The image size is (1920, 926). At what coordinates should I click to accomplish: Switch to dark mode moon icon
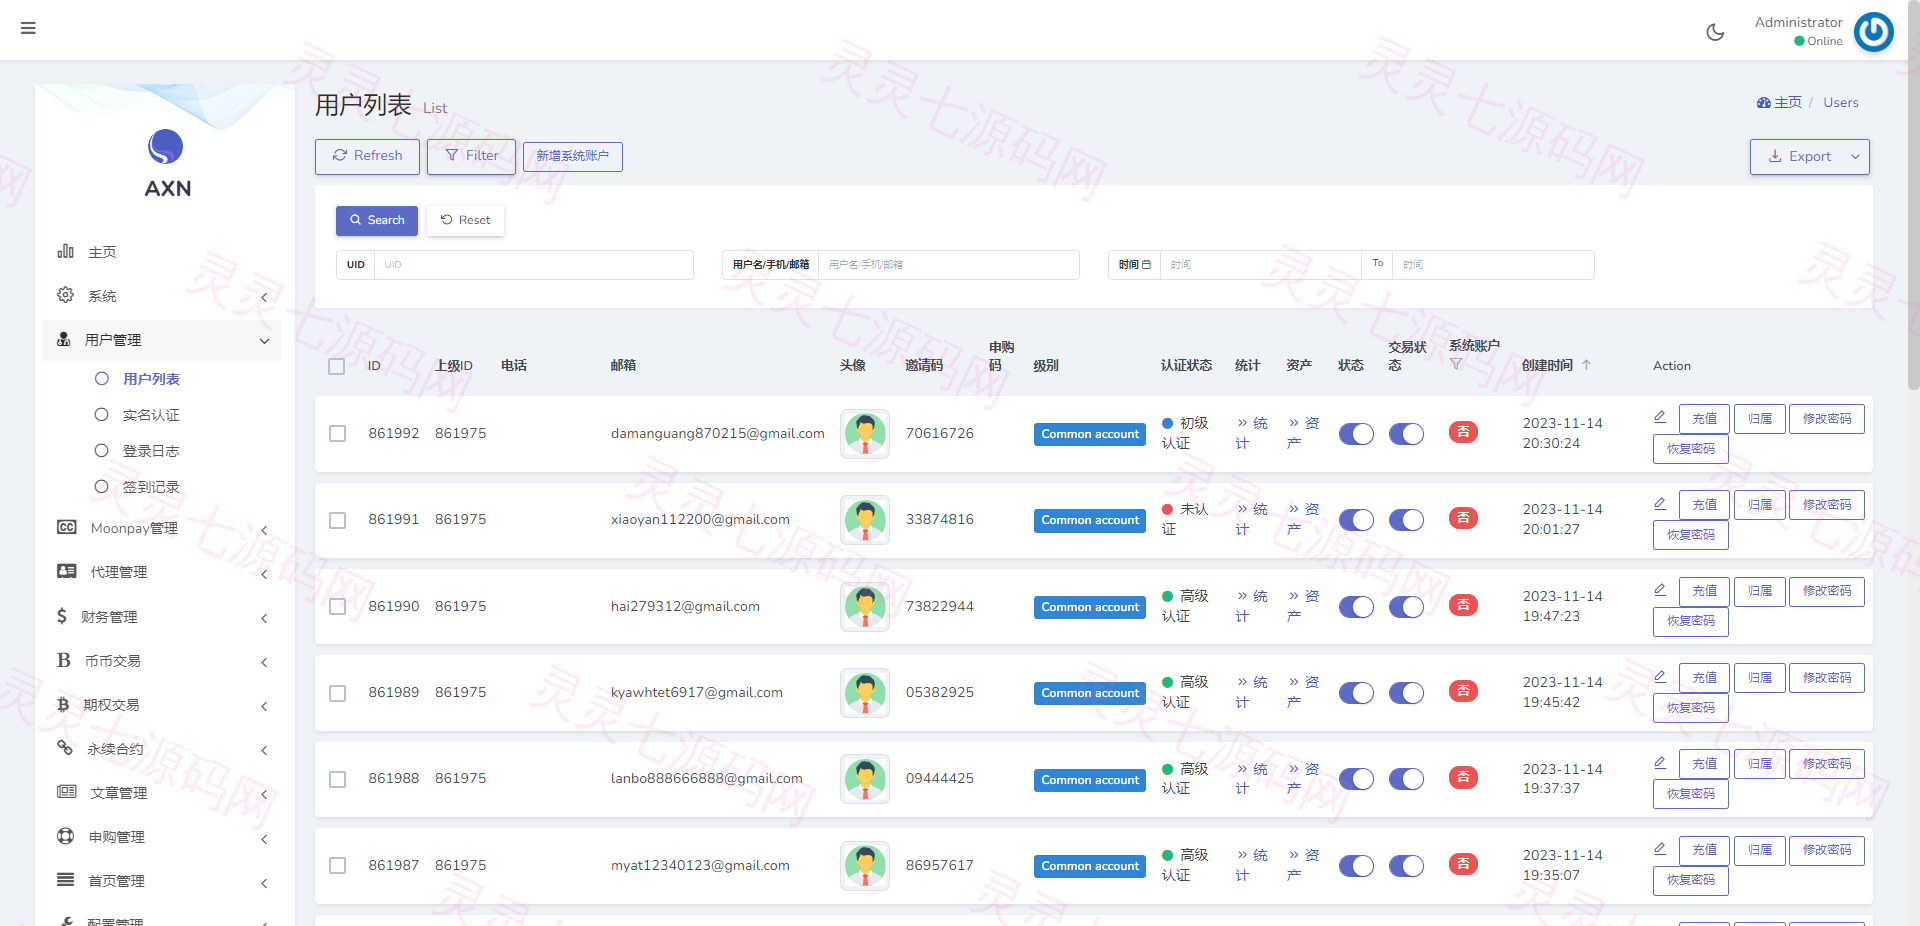1715,32
